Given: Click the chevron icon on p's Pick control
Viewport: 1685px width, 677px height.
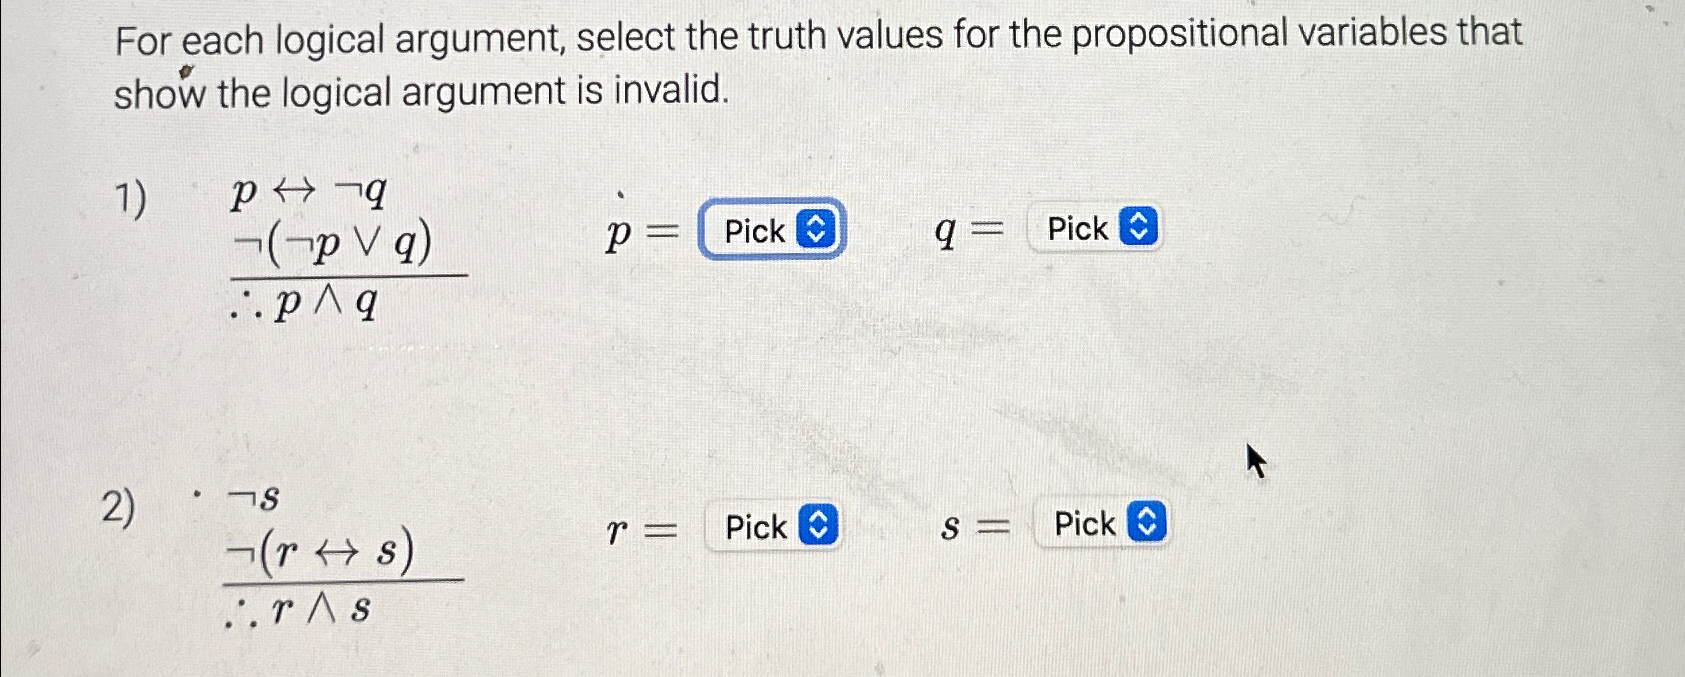Looking at the screenshot, I should pos(816,231).
